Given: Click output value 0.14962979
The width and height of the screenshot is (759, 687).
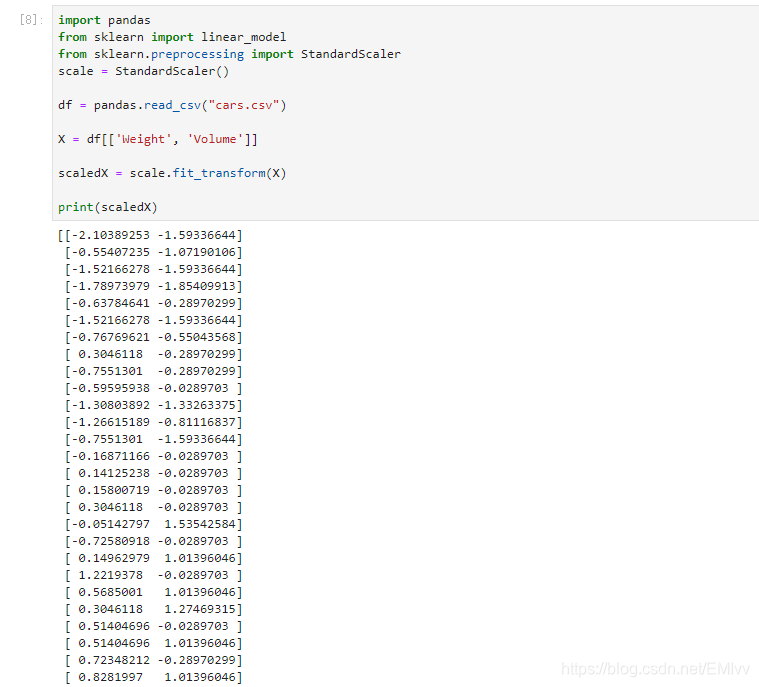Looking at the screenshot, I should pos(114,558).
